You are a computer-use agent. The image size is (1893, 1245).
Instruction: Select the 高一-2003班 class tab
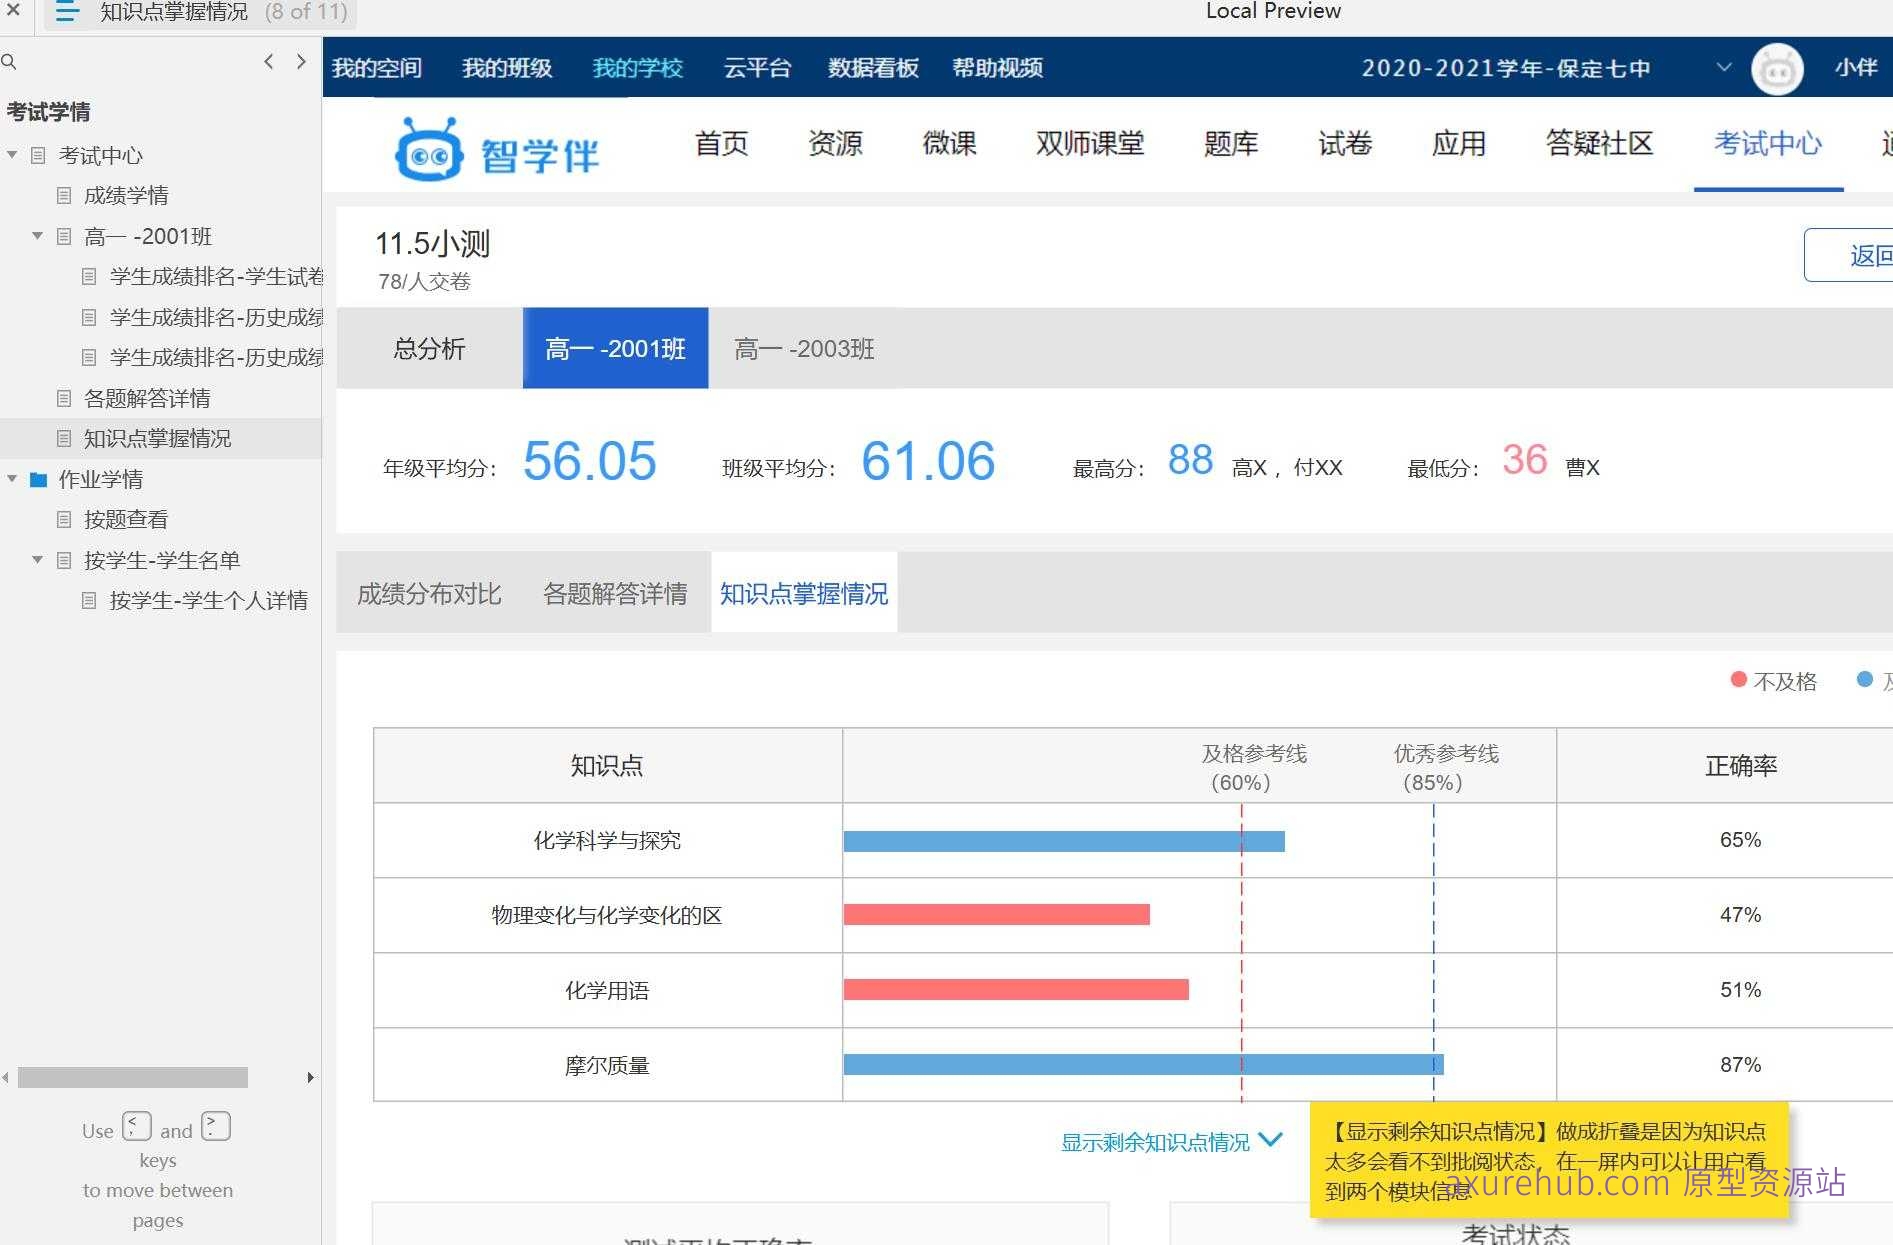(x=803, y=349)
